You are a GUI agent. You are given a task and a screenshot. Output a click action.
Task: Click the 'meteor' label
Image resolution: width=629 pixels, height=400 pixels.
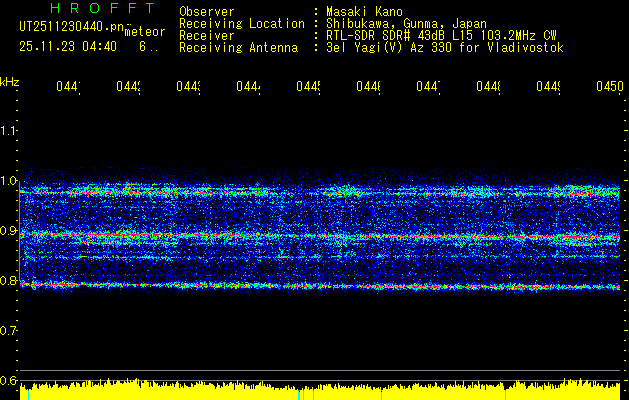point(144,32)
